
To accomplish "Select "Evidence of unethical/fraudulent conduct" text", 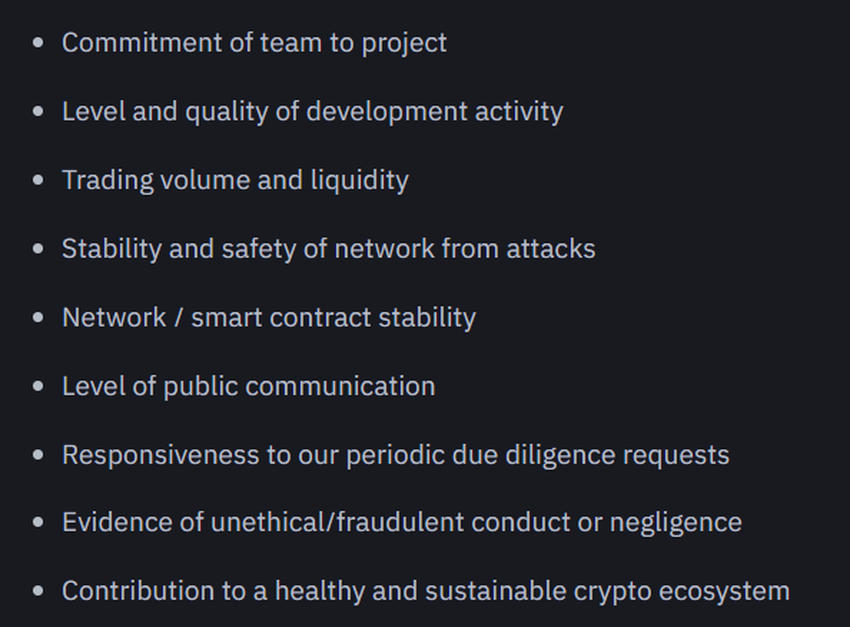I will 402,522.
